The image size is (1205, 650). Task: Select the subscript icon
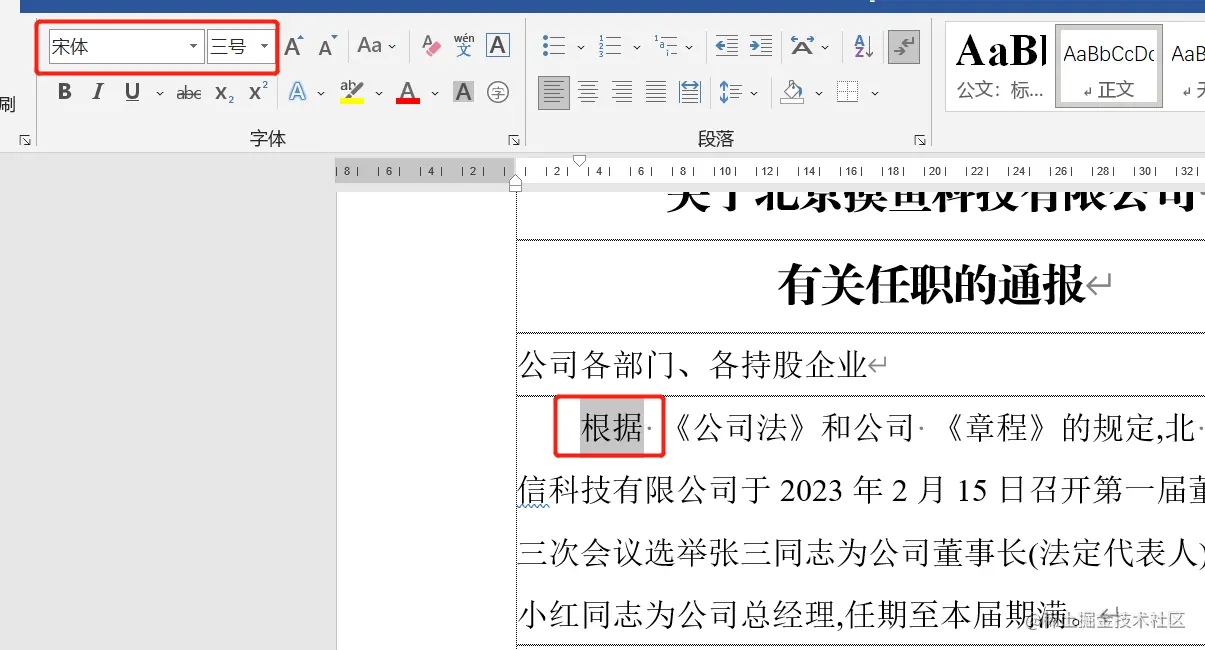222,92
